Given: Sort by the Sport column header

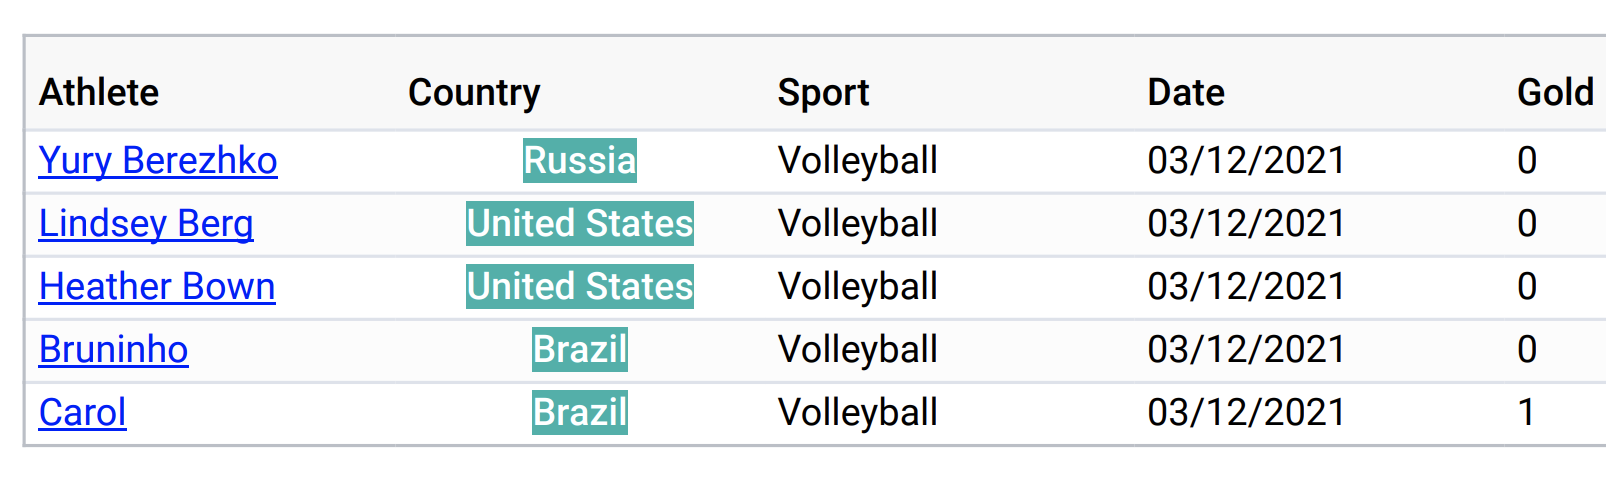Looking at the screenshot, I should pos(823,93).
